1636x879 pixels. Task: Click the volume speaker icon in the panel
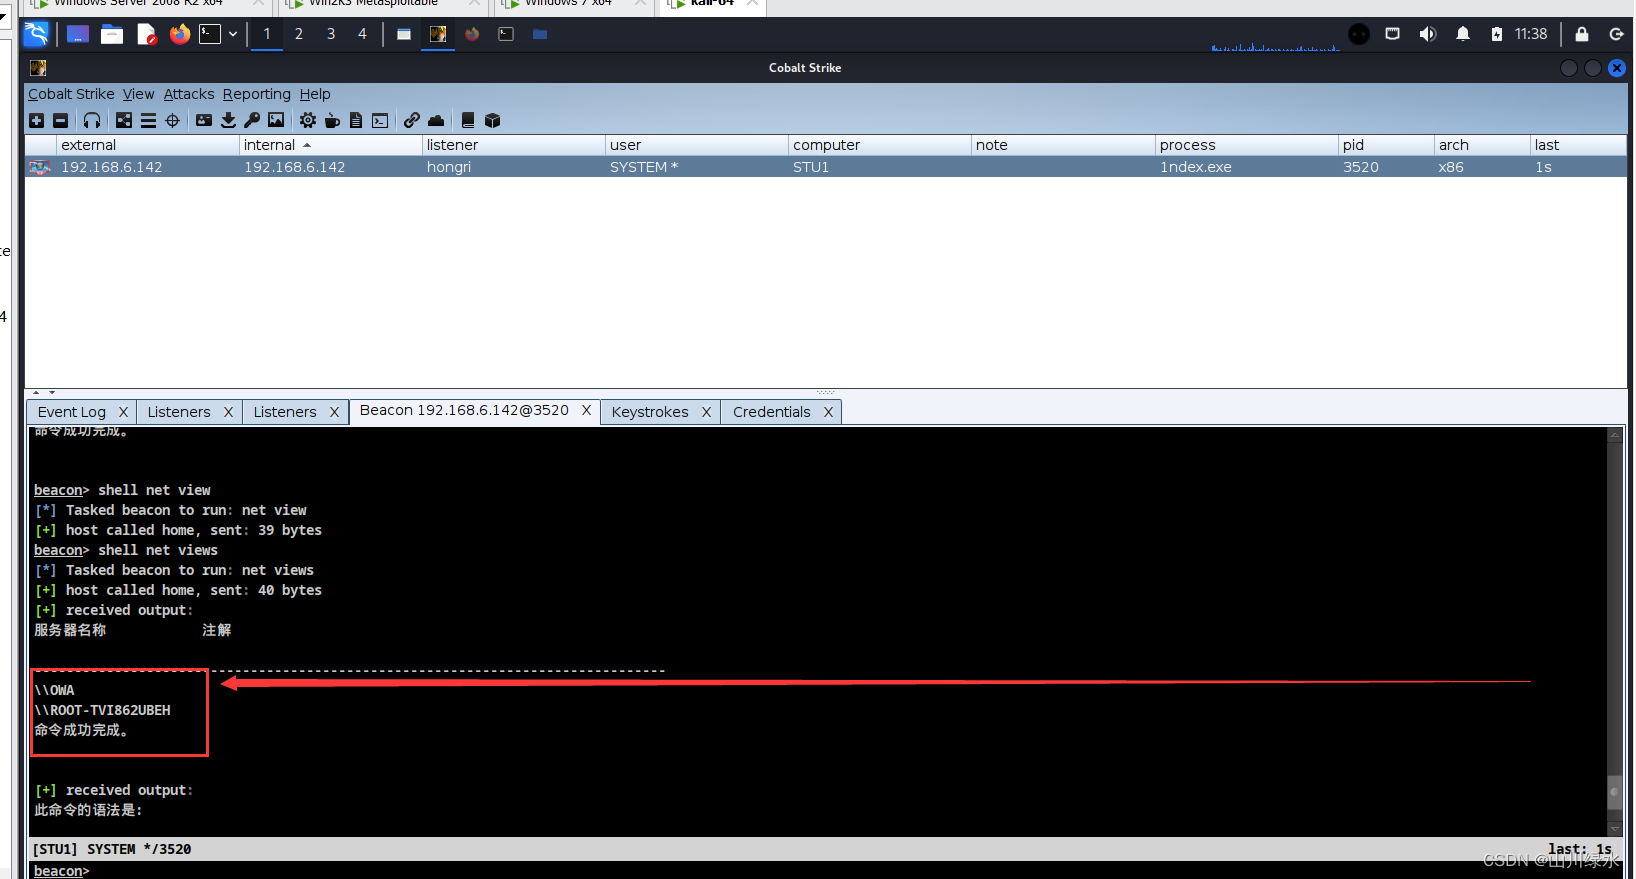pyautogui.click(x=1427, y=34)
